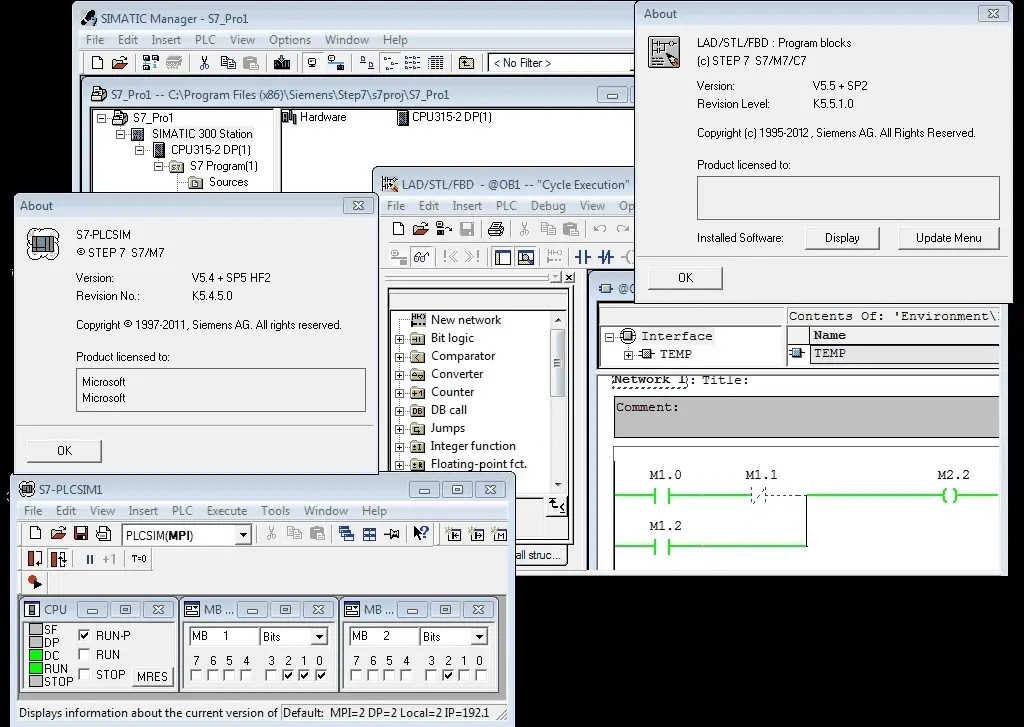This screenshot has width=1024, height=727.
Task: Click OK in S7-PLCSIM About dialog
Action: pyautogui.click(x=64, y=451)
